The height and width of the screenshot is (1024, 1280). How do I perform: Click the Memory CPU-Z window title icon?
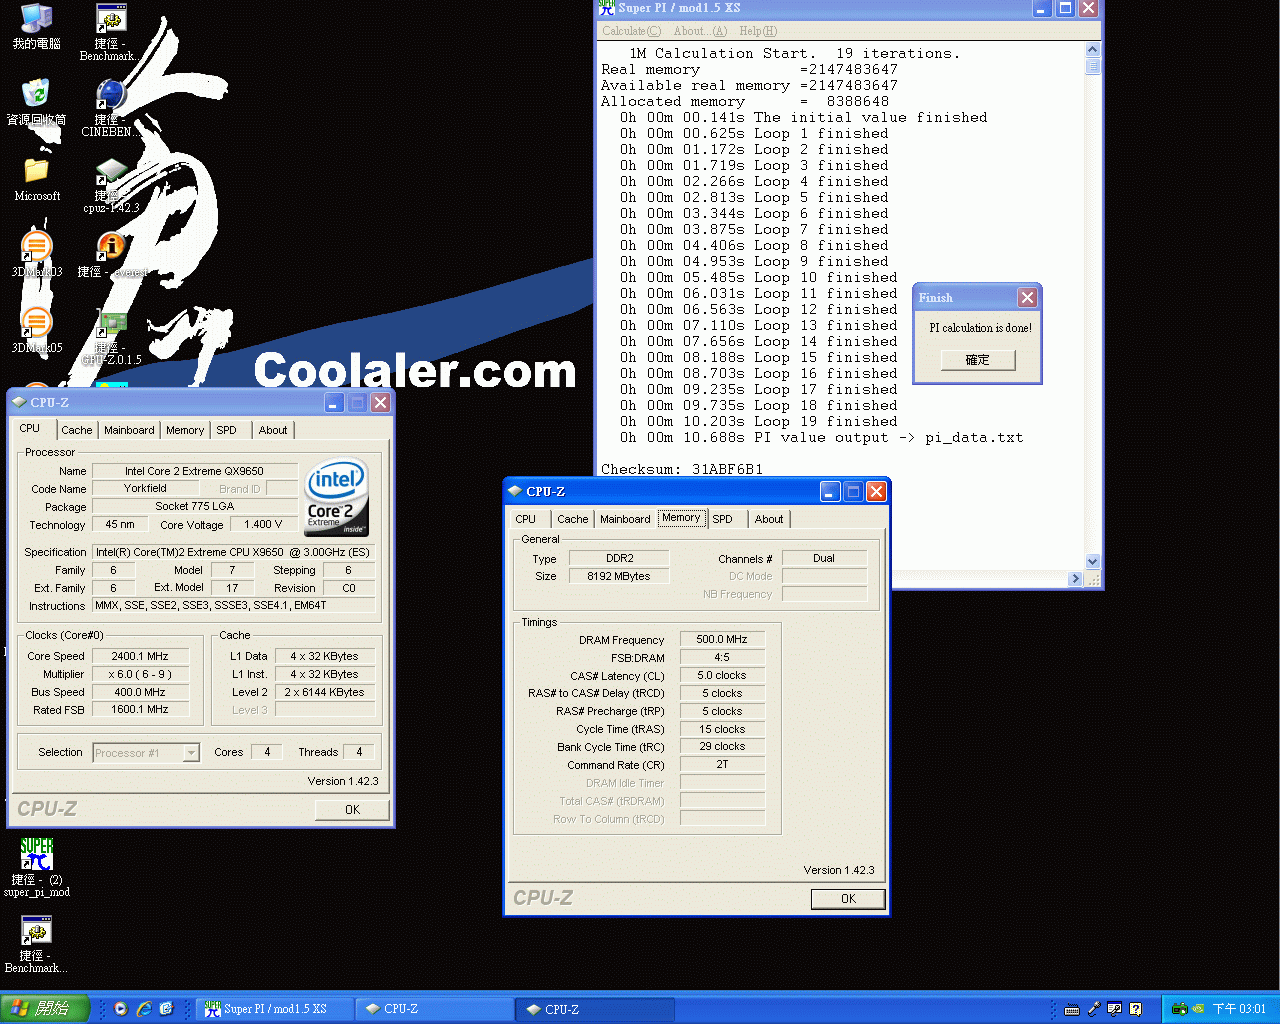point(515,491)
